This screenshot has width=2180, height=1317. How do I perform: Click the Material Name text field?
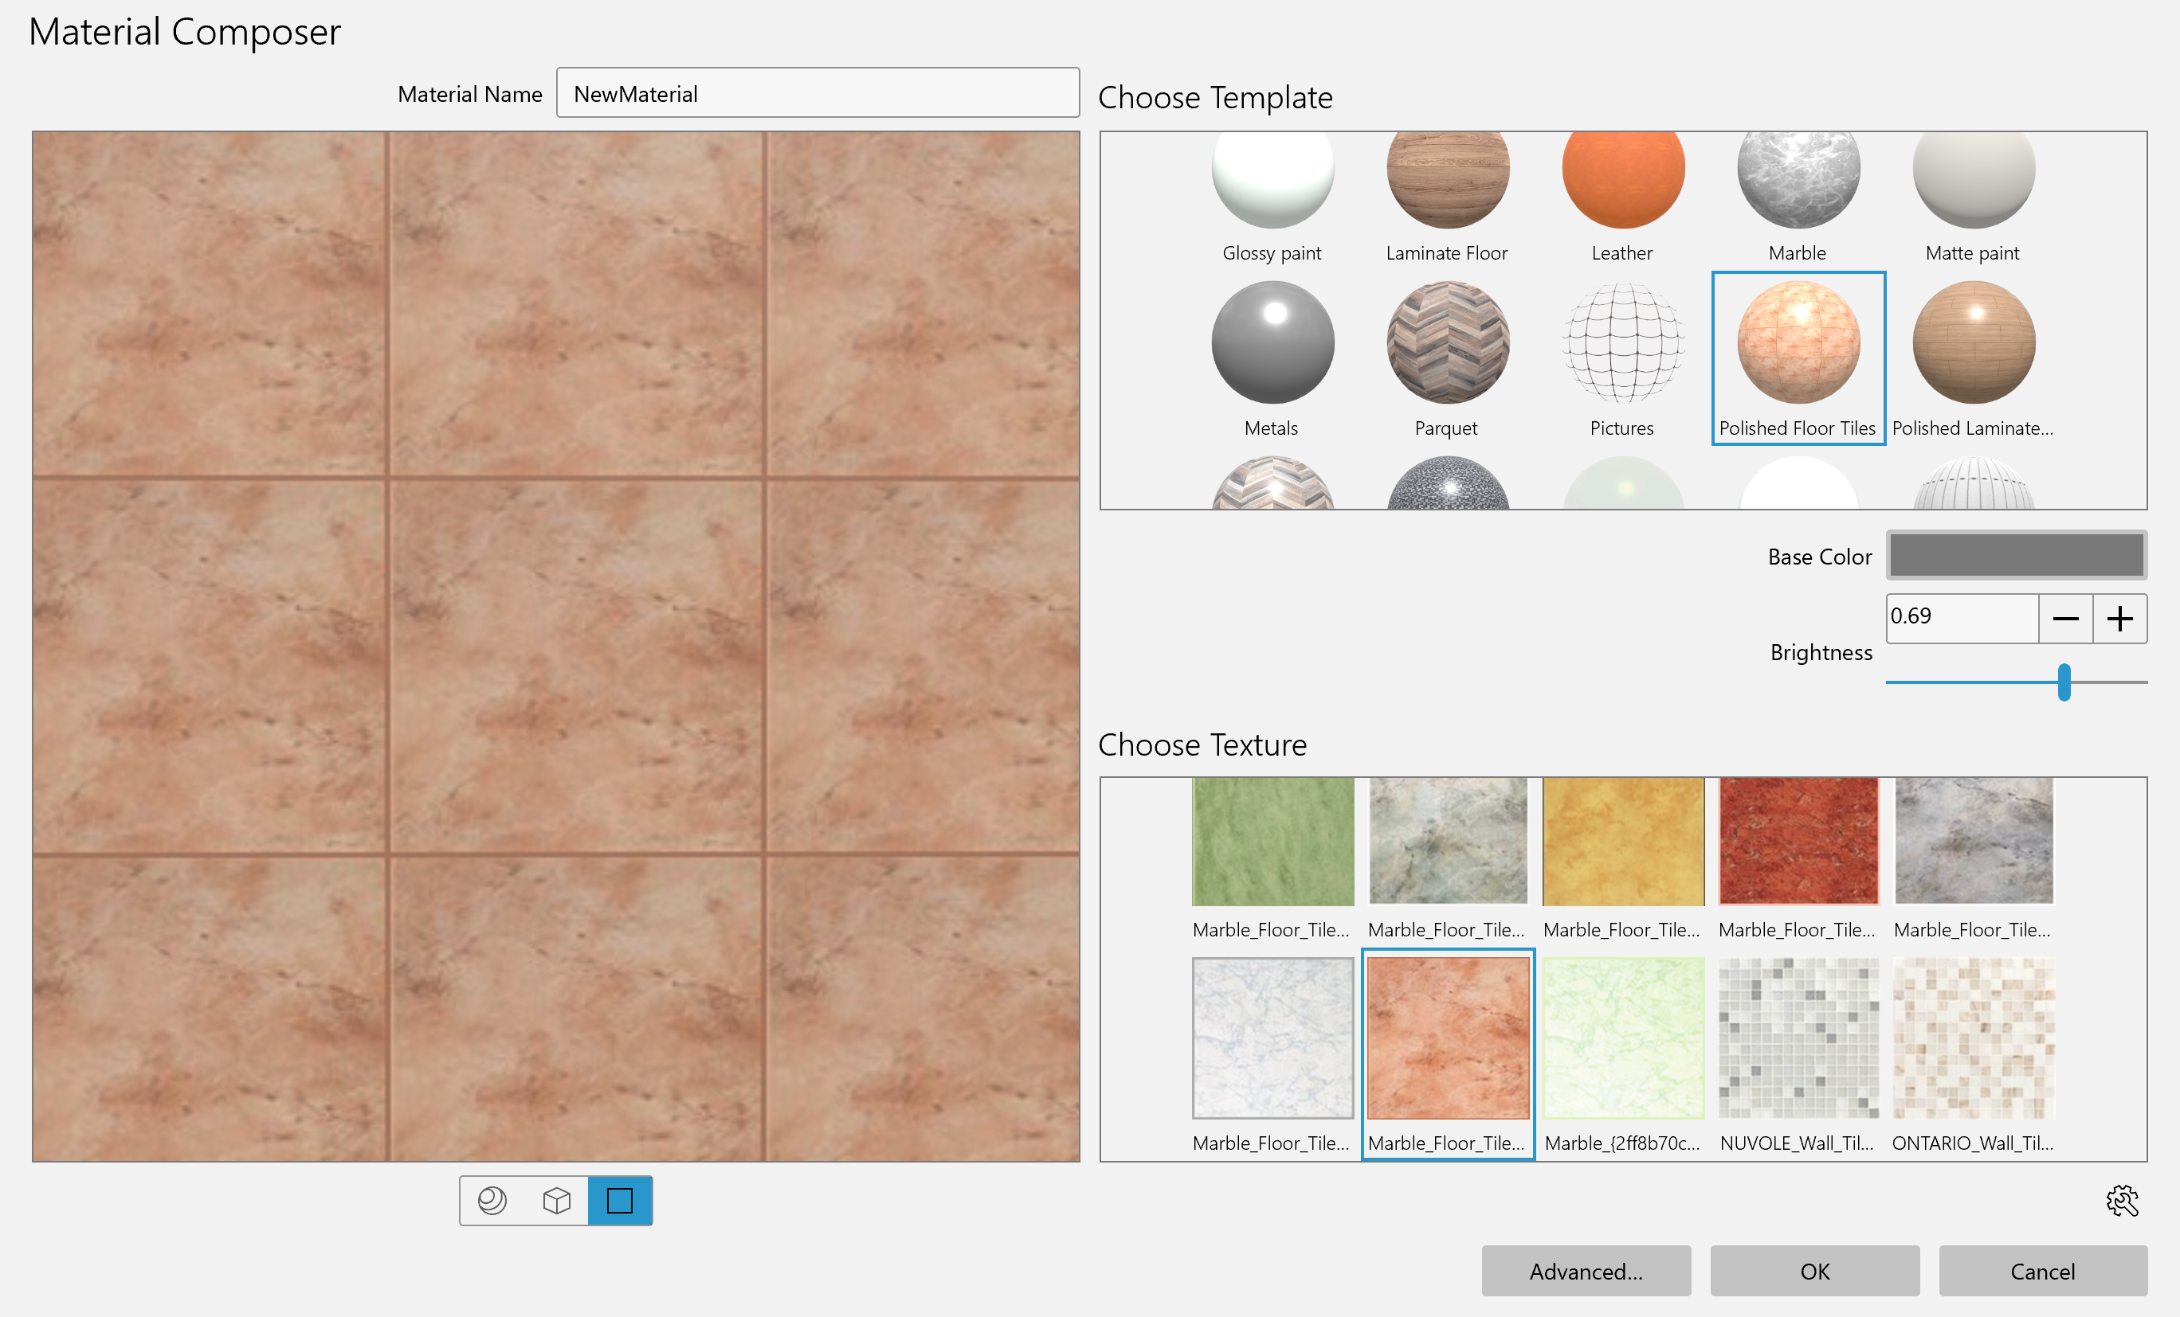point(817,94)
